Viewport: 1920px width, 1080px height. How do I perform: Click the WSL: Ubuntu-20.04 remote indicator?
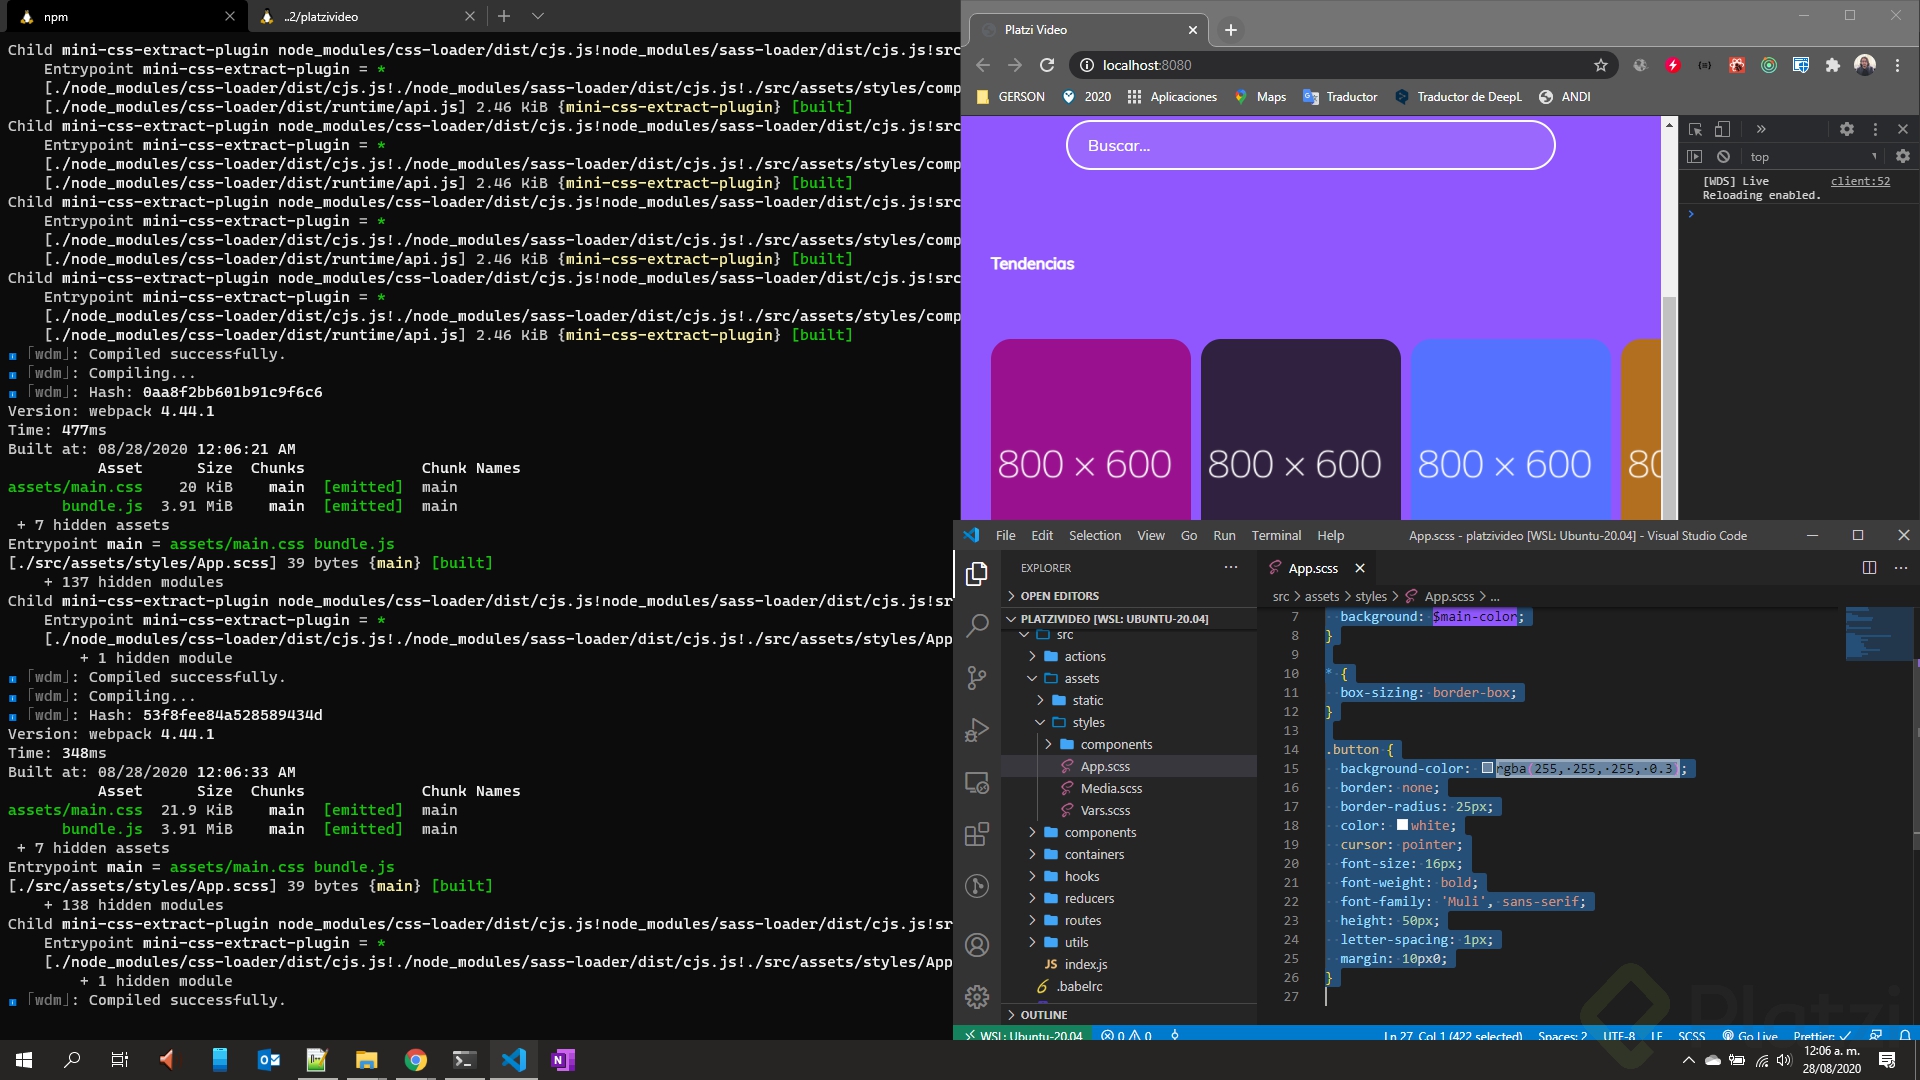pyautogui.click(x=1023, y=1035)
